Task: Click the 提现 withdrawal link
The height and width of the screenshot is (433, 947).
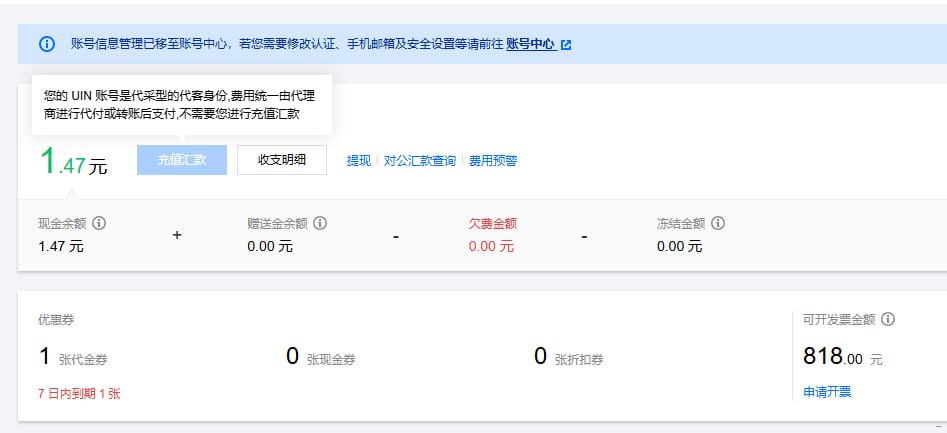Action: pyautogui.click(x=358, y=161)
